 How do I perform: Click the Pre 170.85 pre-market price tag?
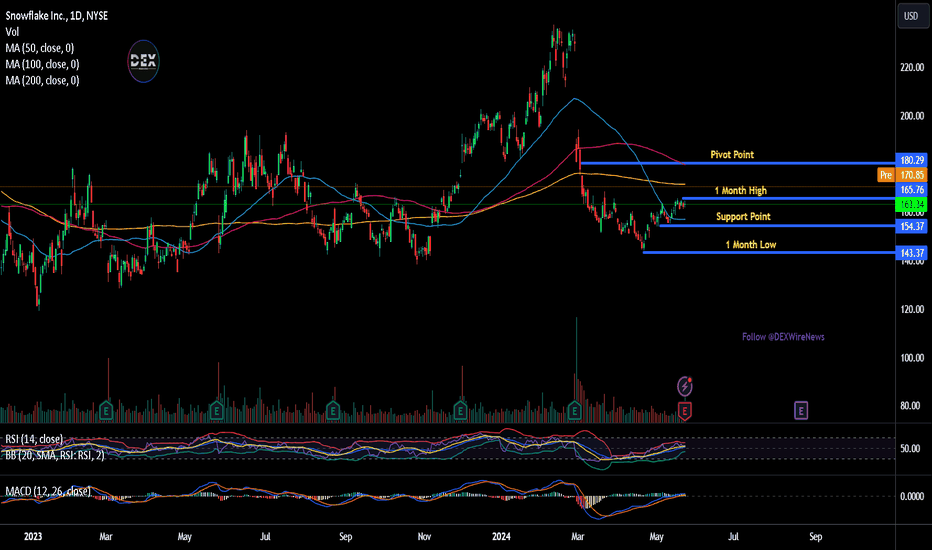[902, 175]
